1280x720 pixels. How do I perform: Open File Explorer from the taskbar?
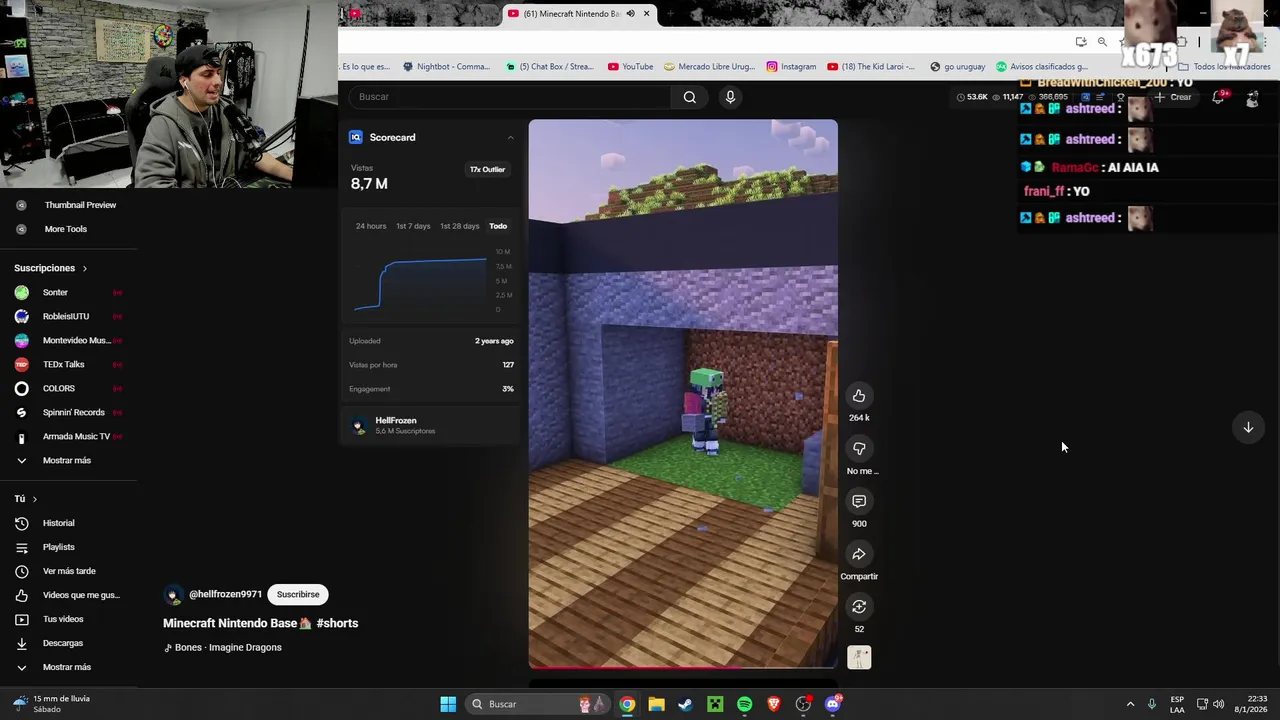pos(656,704)
